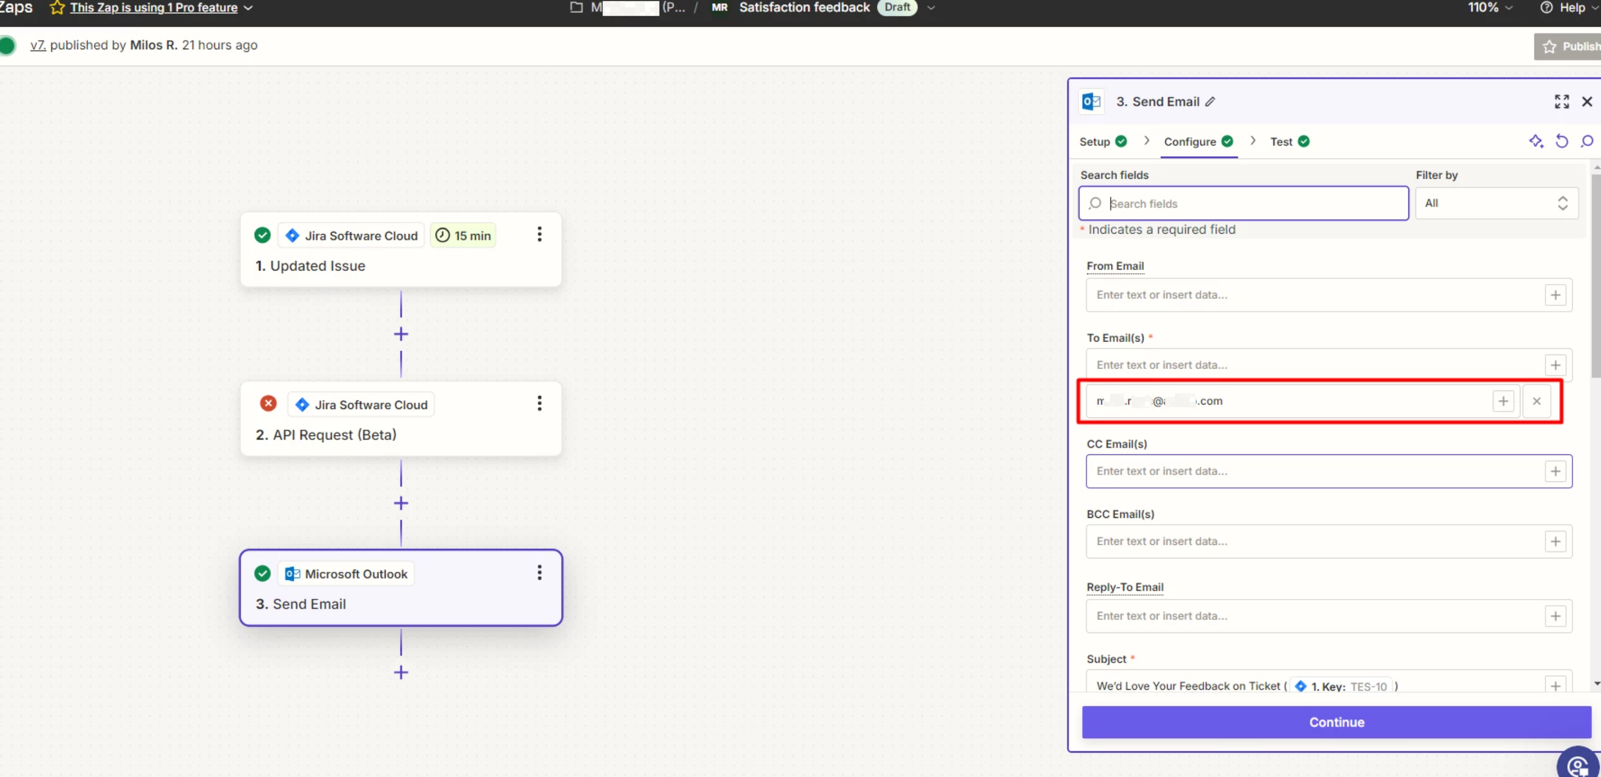Image resolution: width=1601 pixels, height=777 pixels.
Task: Remove the entered To Email address row
Action: pos(1536,401)
